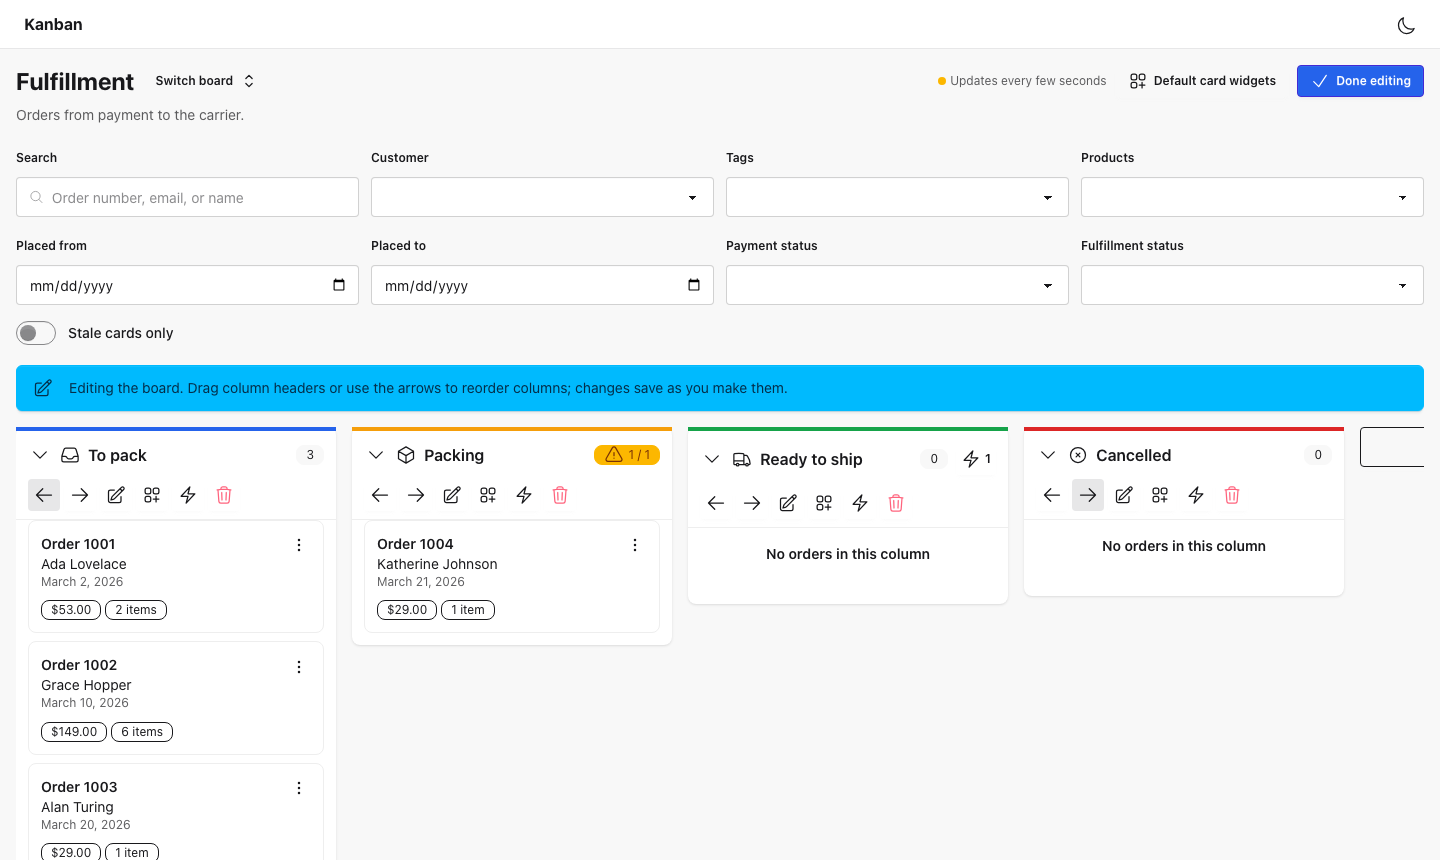Image resolution: width=1440 pixels, height=860 pixels.
Task: Collapse the To pack column
Action: (40, 455)
